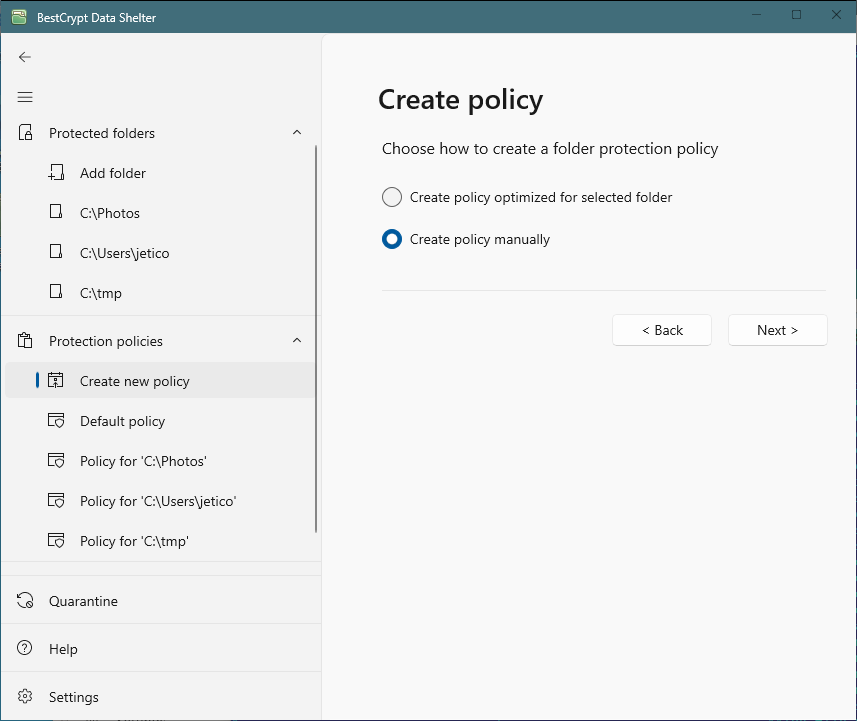
Task: Click the folder icon beside C:\Photos
Action: [x=56, y=212]
